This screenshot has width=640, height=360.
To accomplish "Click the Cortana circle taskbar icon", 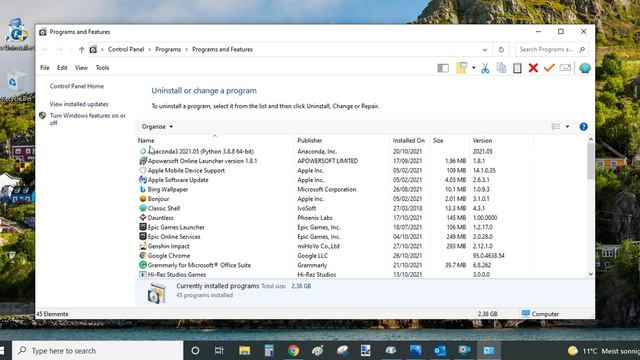I will (x=195, y=351).
